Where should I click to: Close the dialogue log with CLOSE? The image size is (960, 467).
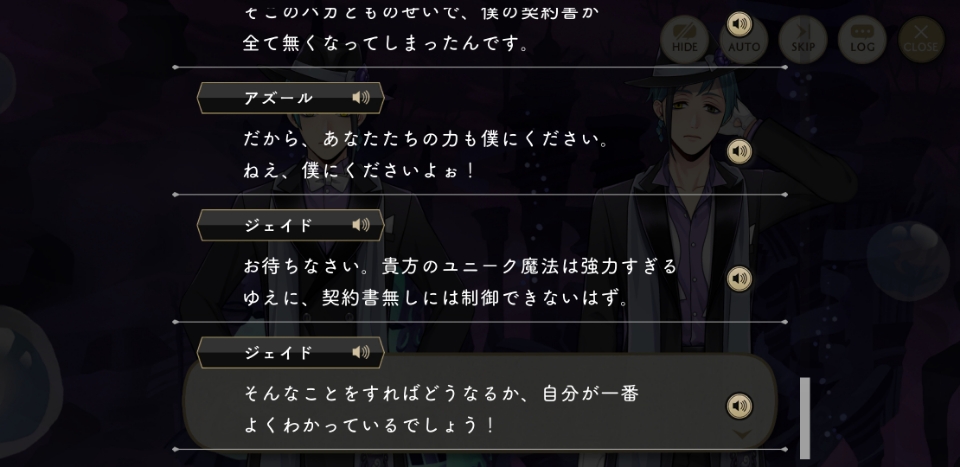(x=921, y=40)
